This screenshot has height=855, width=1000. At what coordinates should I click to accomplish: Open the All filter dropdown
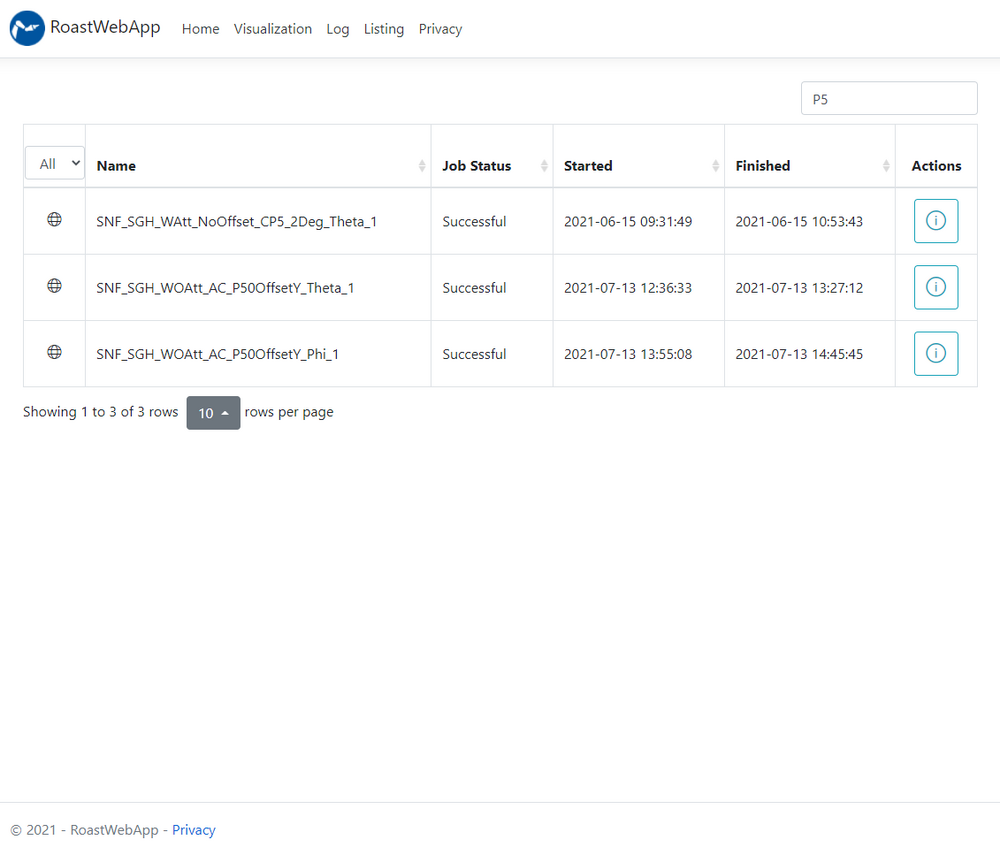55,164
